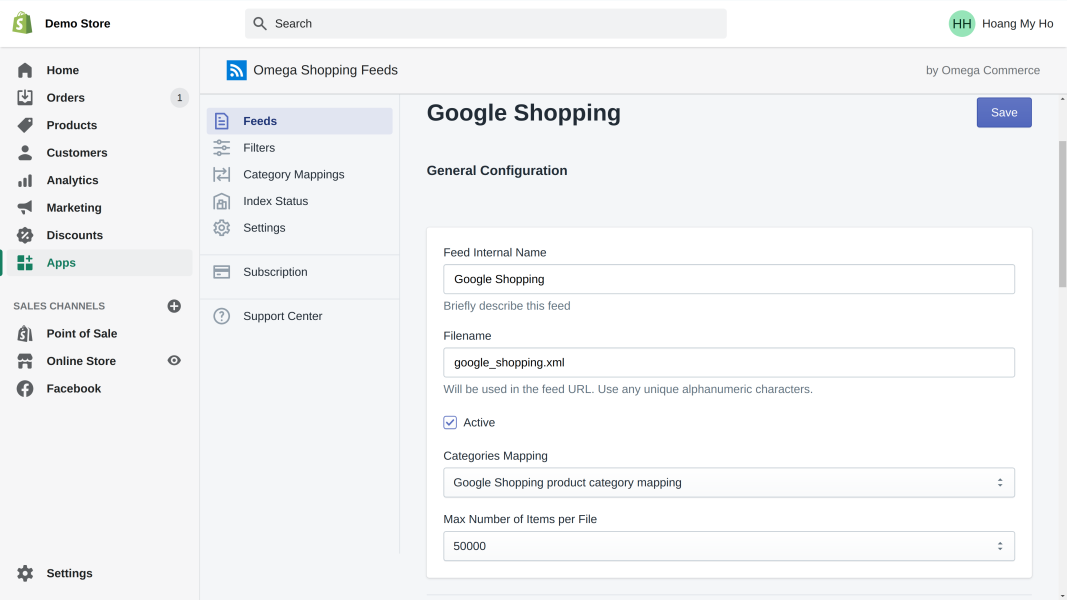Go to Discounts in the sidebar
This screenshot has width=1067, height=600.
click(74, 235)
